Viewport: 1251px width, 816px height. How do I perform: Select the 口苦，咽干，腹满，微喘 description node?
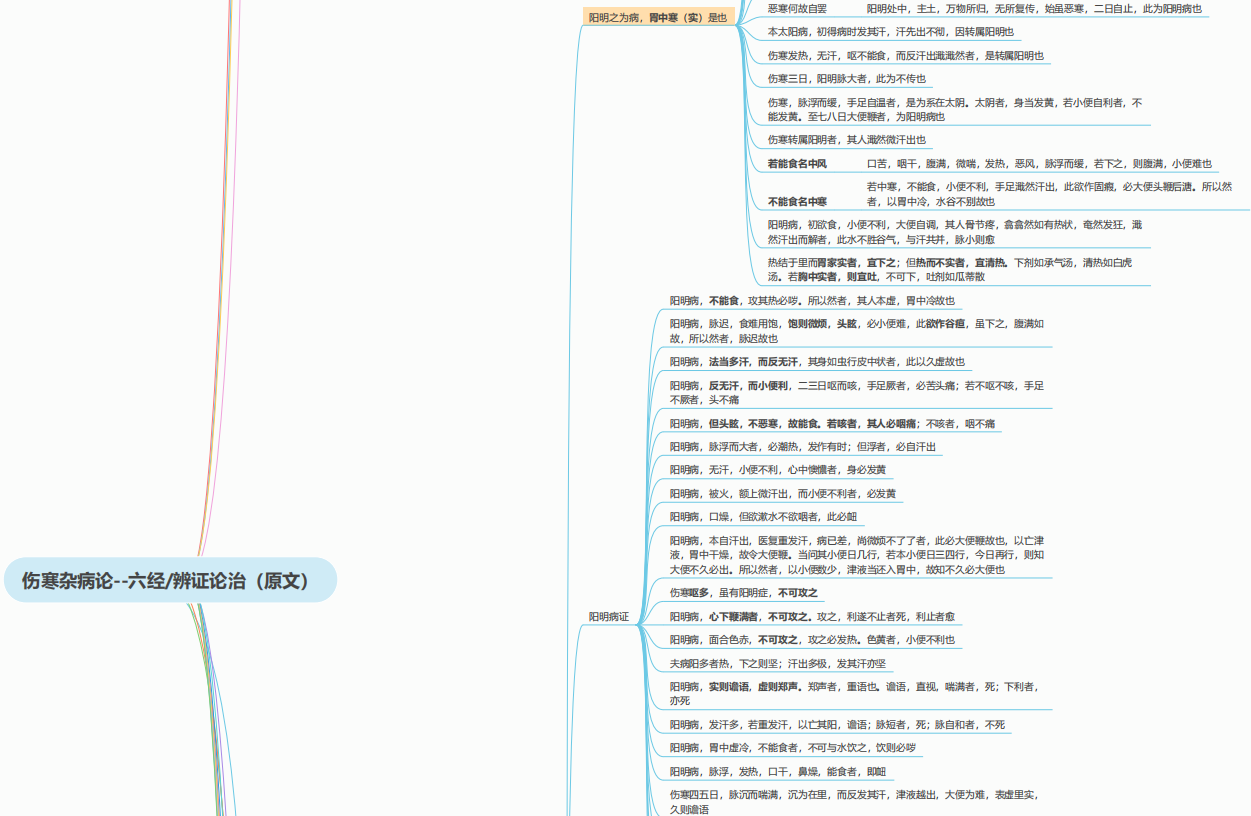[1039, 163]
